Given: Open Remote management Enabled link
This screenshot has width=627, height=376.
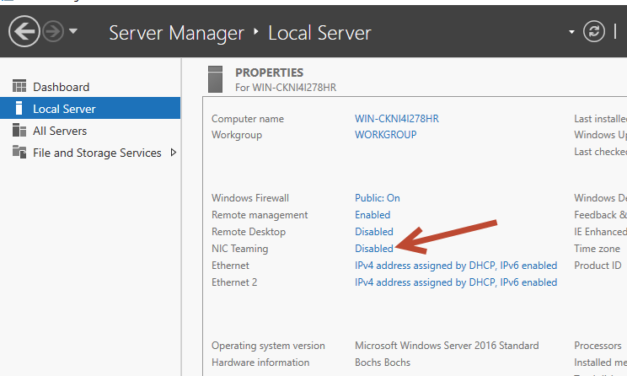Looking at the screenshot, I should click(372, 215).
